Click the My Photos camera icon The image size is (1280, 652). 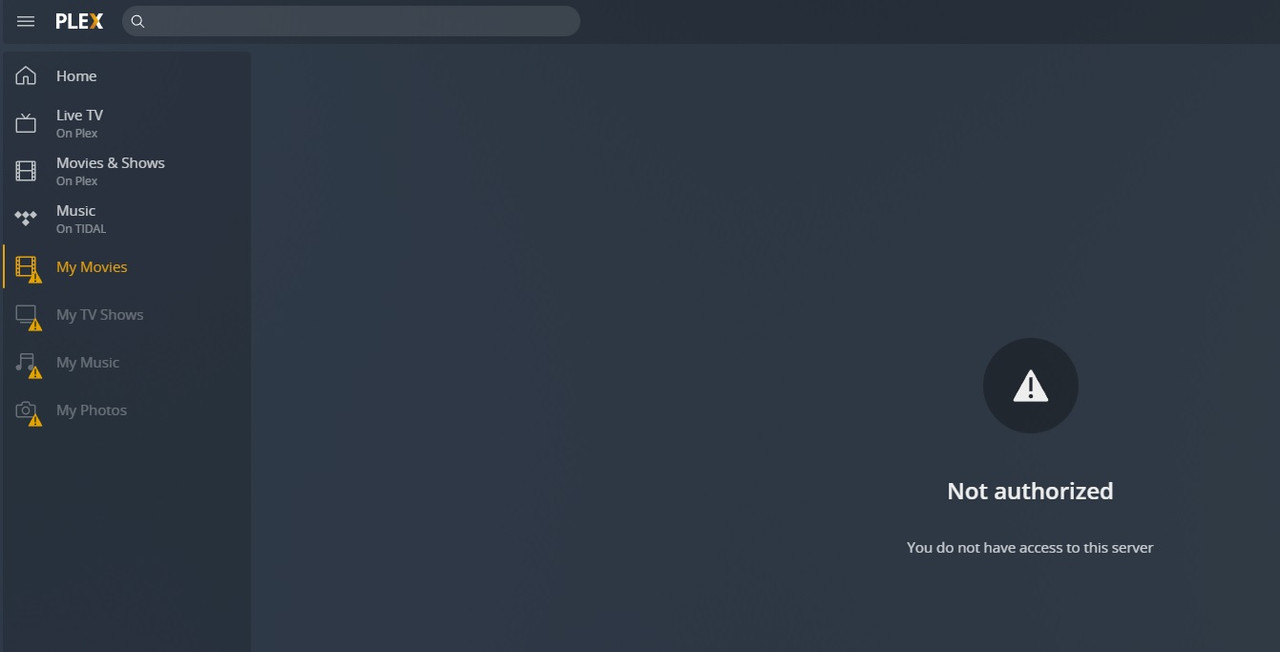tap(26, 410)
